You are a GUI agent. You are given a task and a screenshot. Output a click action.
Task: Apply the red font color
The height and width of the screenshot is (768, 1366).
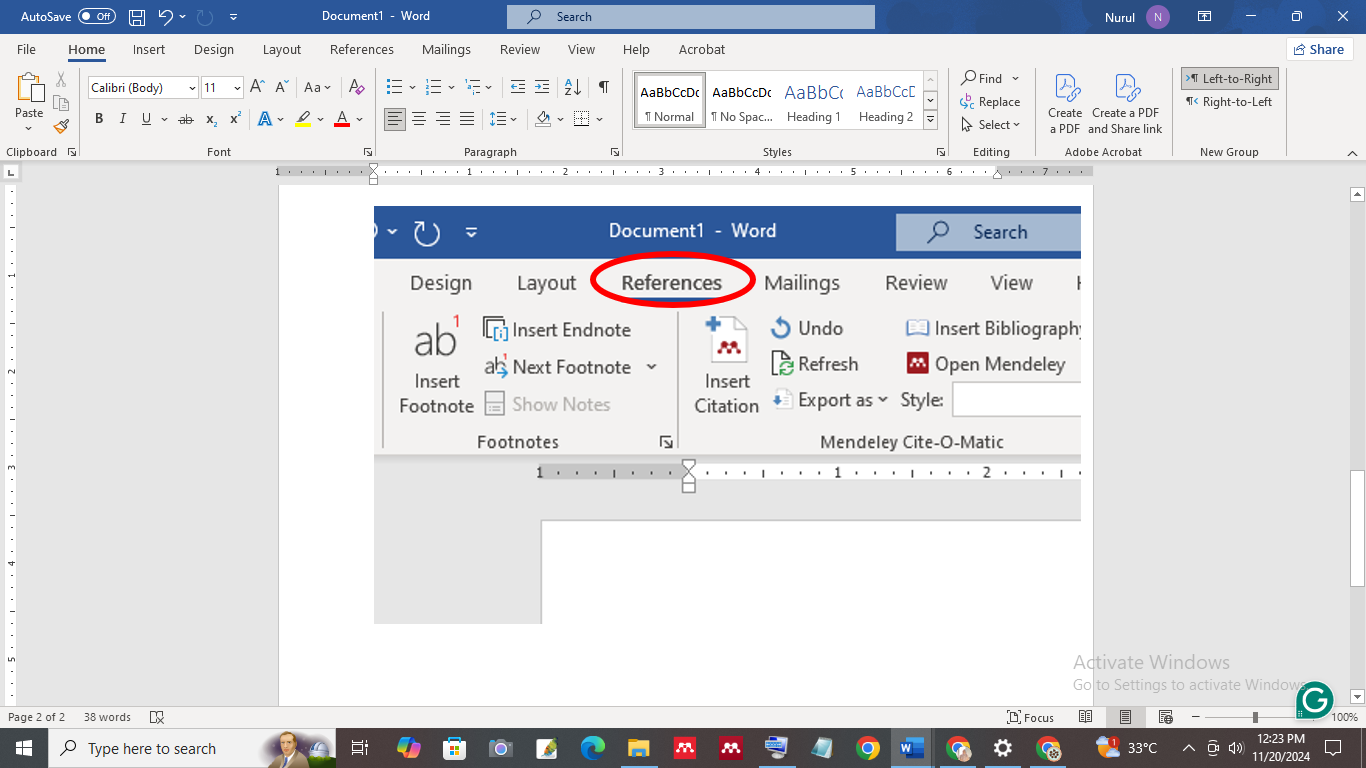[342, 119]
